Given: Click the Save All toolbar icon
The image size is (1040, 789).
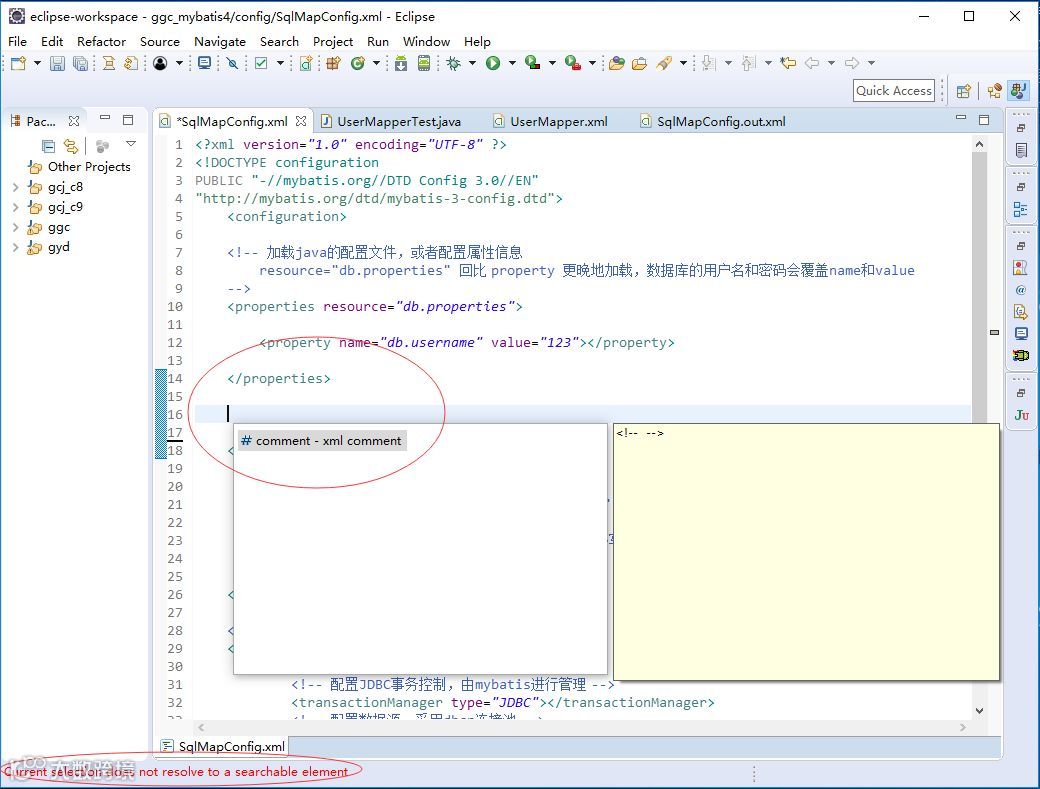Looking at the screenshot, I should (80, 63).
